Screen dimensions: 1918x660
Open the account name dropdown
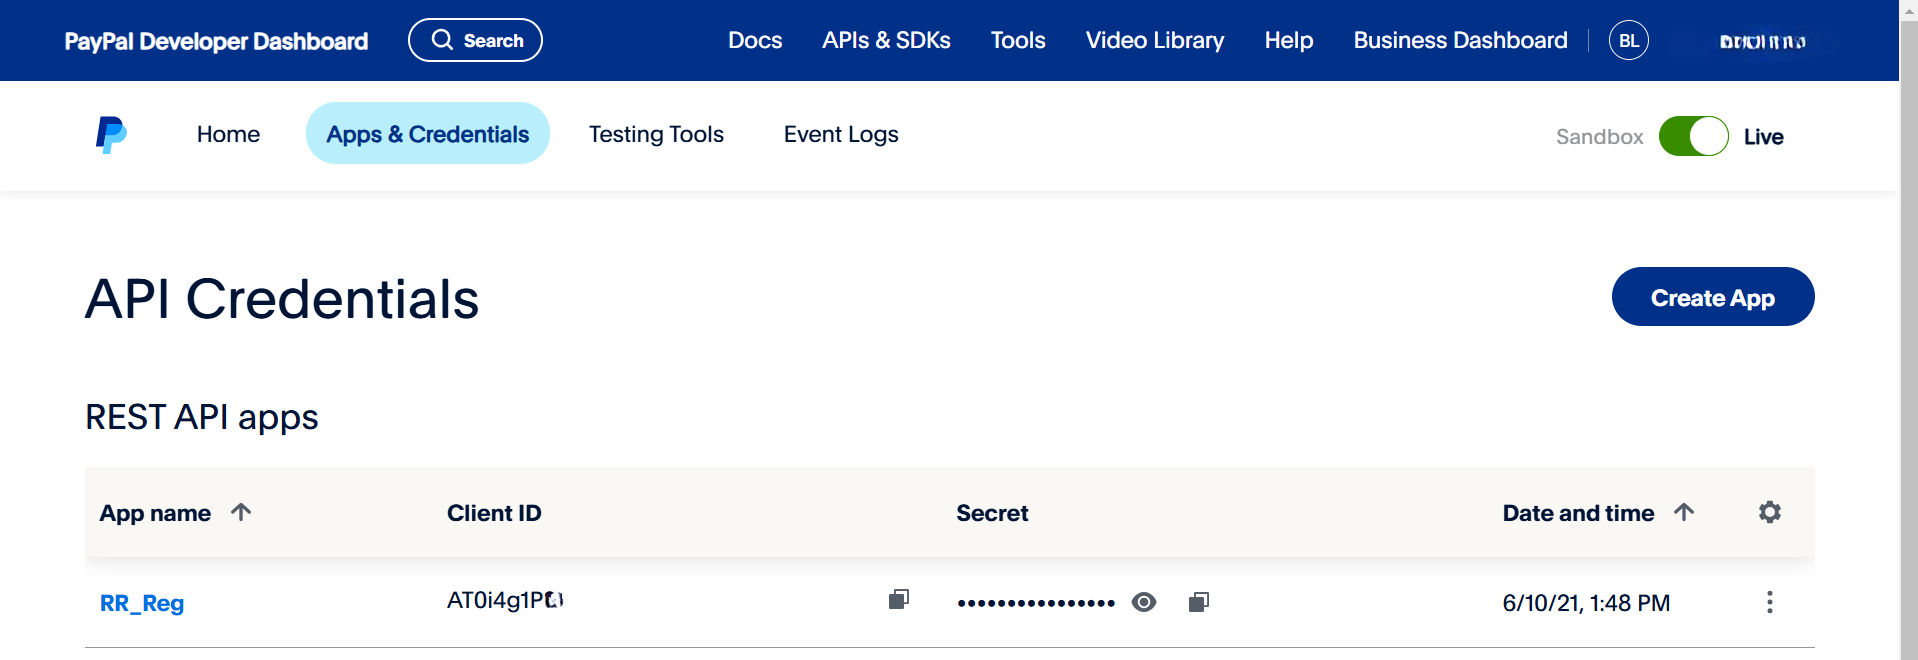[1762, 42]
